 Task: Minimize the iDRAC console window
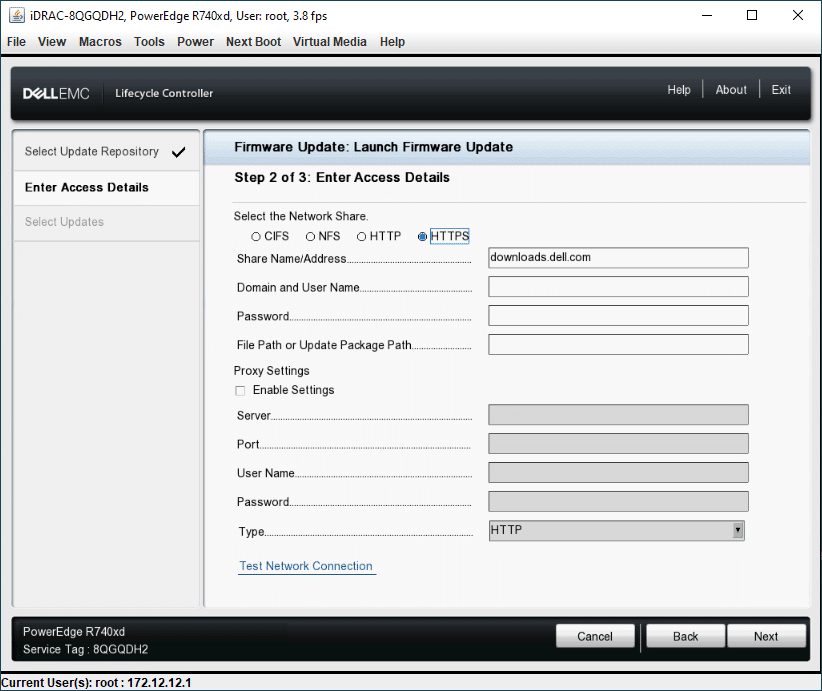point(707,15)
